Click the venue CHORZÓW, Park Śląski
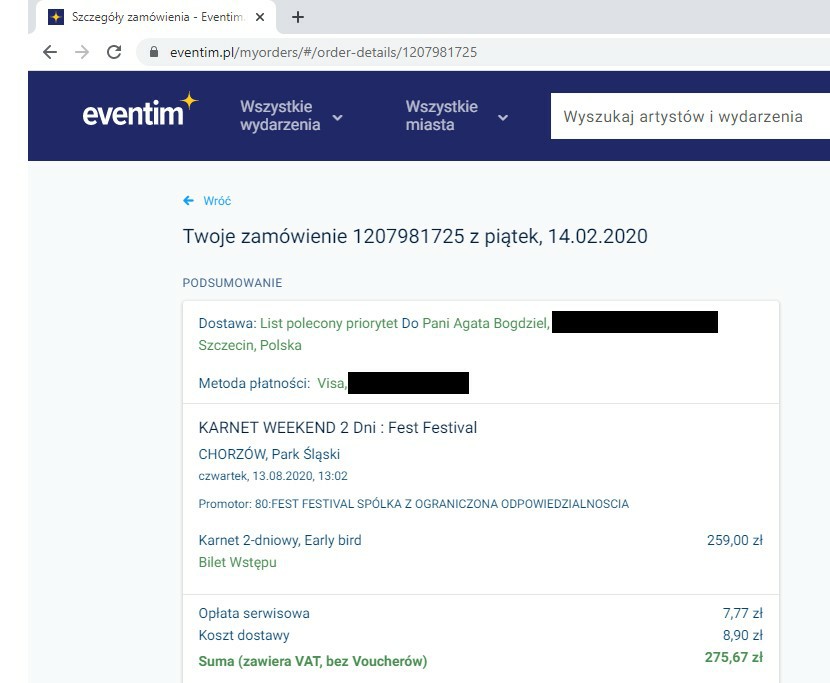 pyautogui.click(x=269, y=454)
